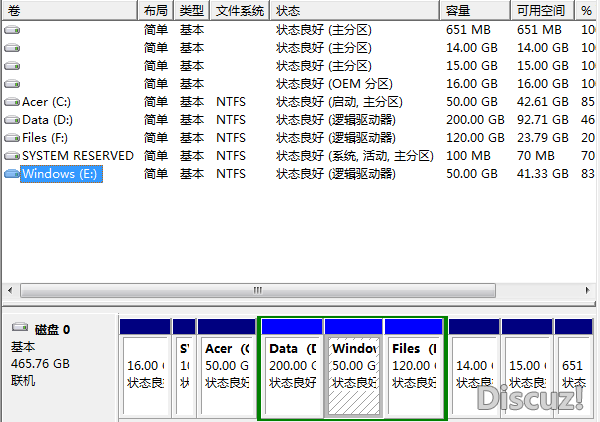Select the Data (D:) volume name
This screenshot has height=422, width=600.
[x=47, y=120]
